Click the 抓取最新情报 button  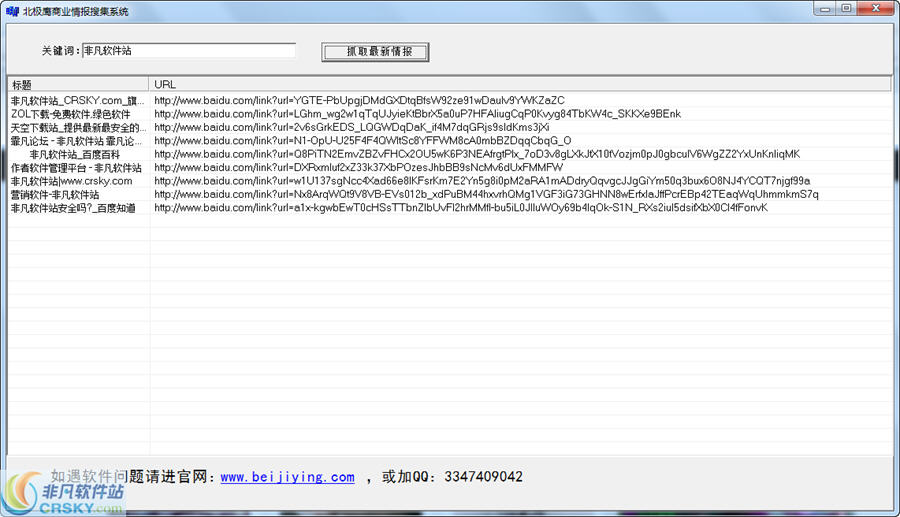click(375, 52)
